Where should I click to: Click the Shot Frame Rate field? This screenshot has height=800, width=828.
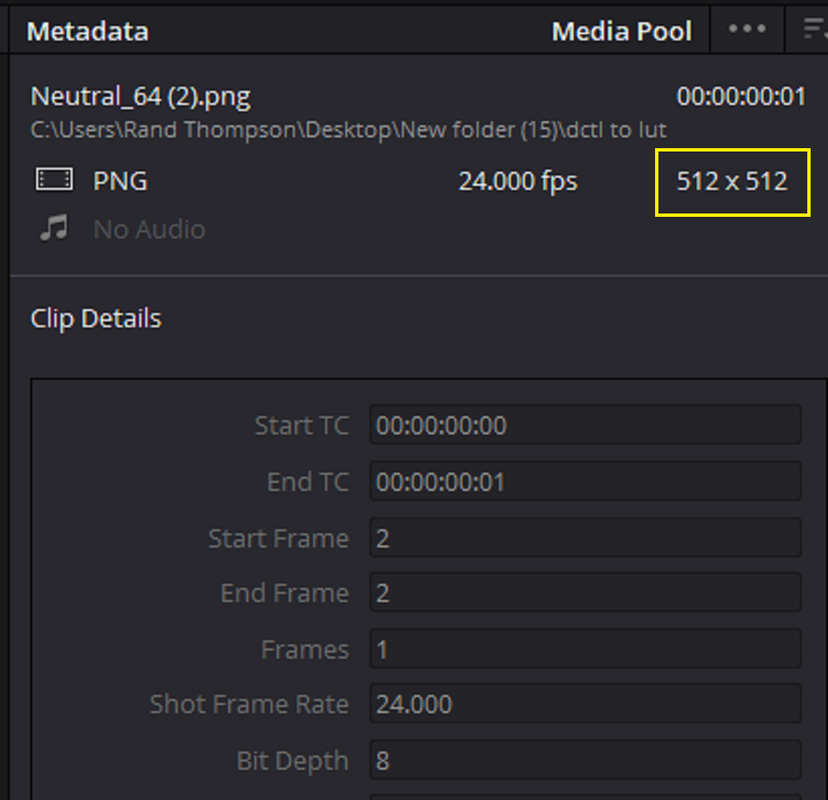[x=585, y=703]
